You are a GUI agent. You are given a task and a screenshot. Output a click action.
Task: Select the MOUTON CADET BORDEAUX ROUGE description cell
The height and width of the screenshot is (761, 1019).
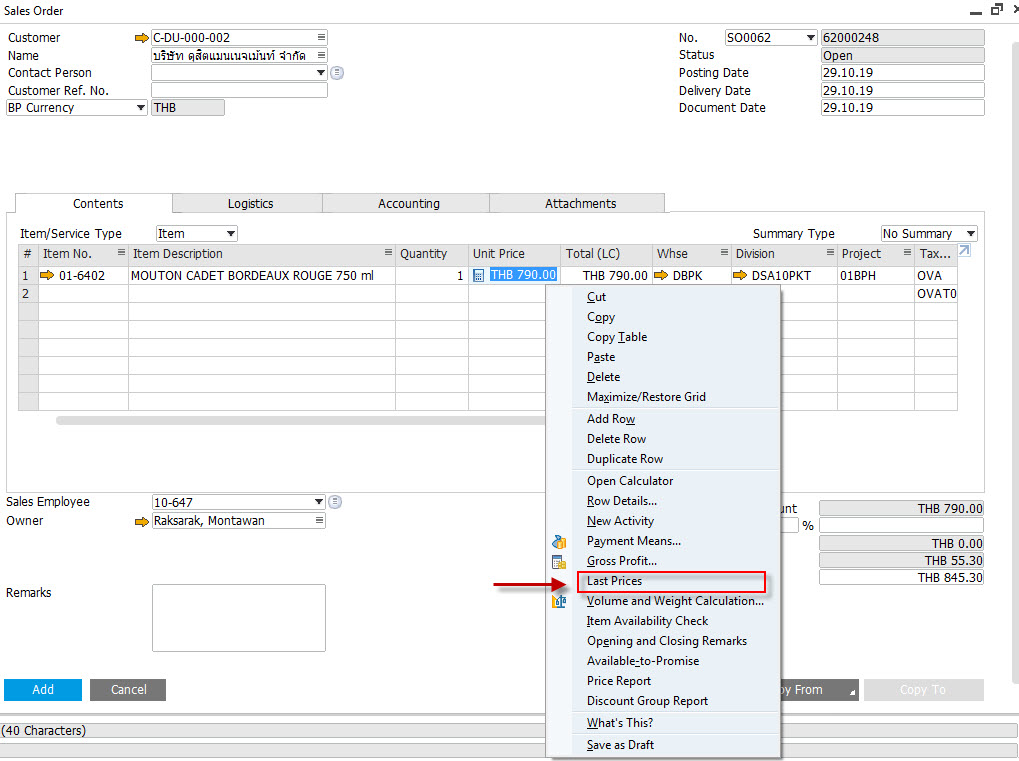pos(262,276)
